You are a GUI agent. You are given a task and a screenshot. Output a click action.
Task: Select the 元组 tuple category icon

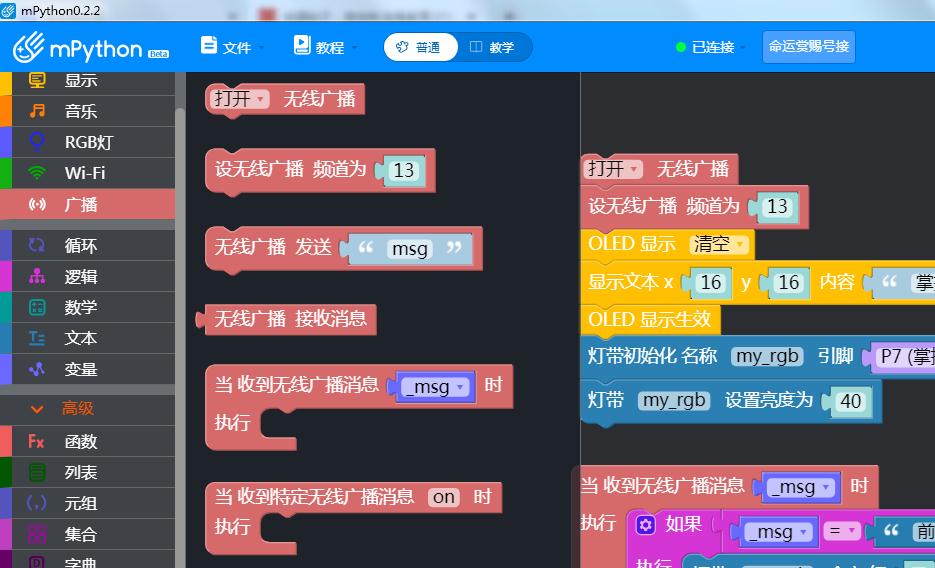(37, 504)
